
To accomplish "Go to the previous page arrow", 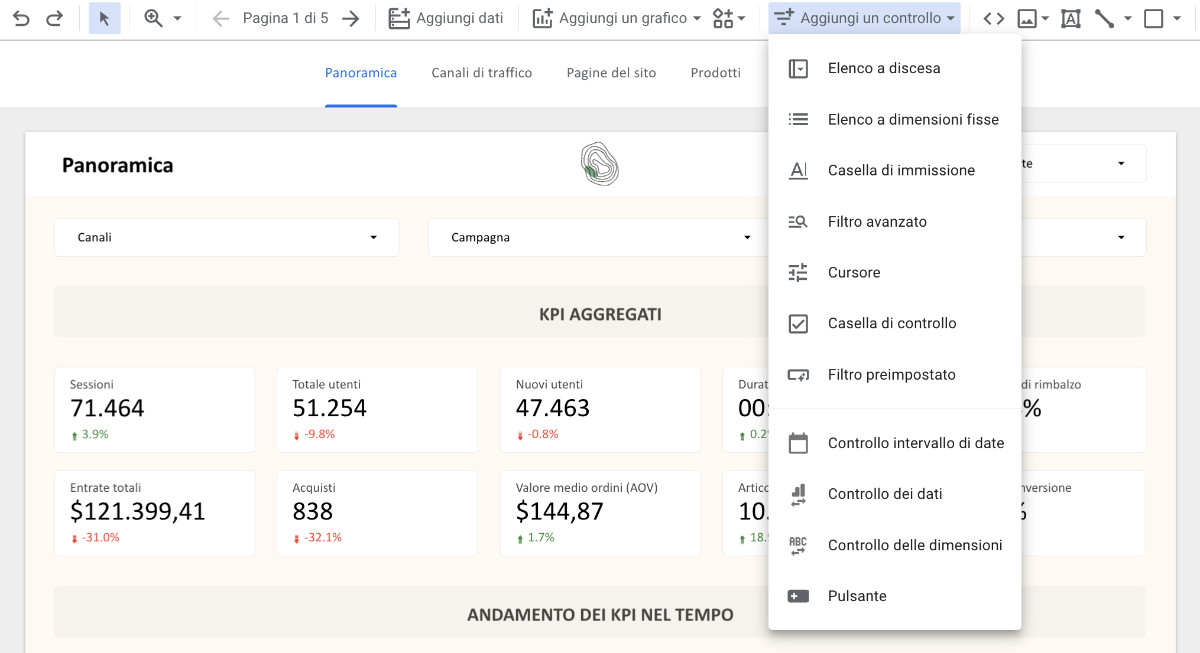I will 221,18.
